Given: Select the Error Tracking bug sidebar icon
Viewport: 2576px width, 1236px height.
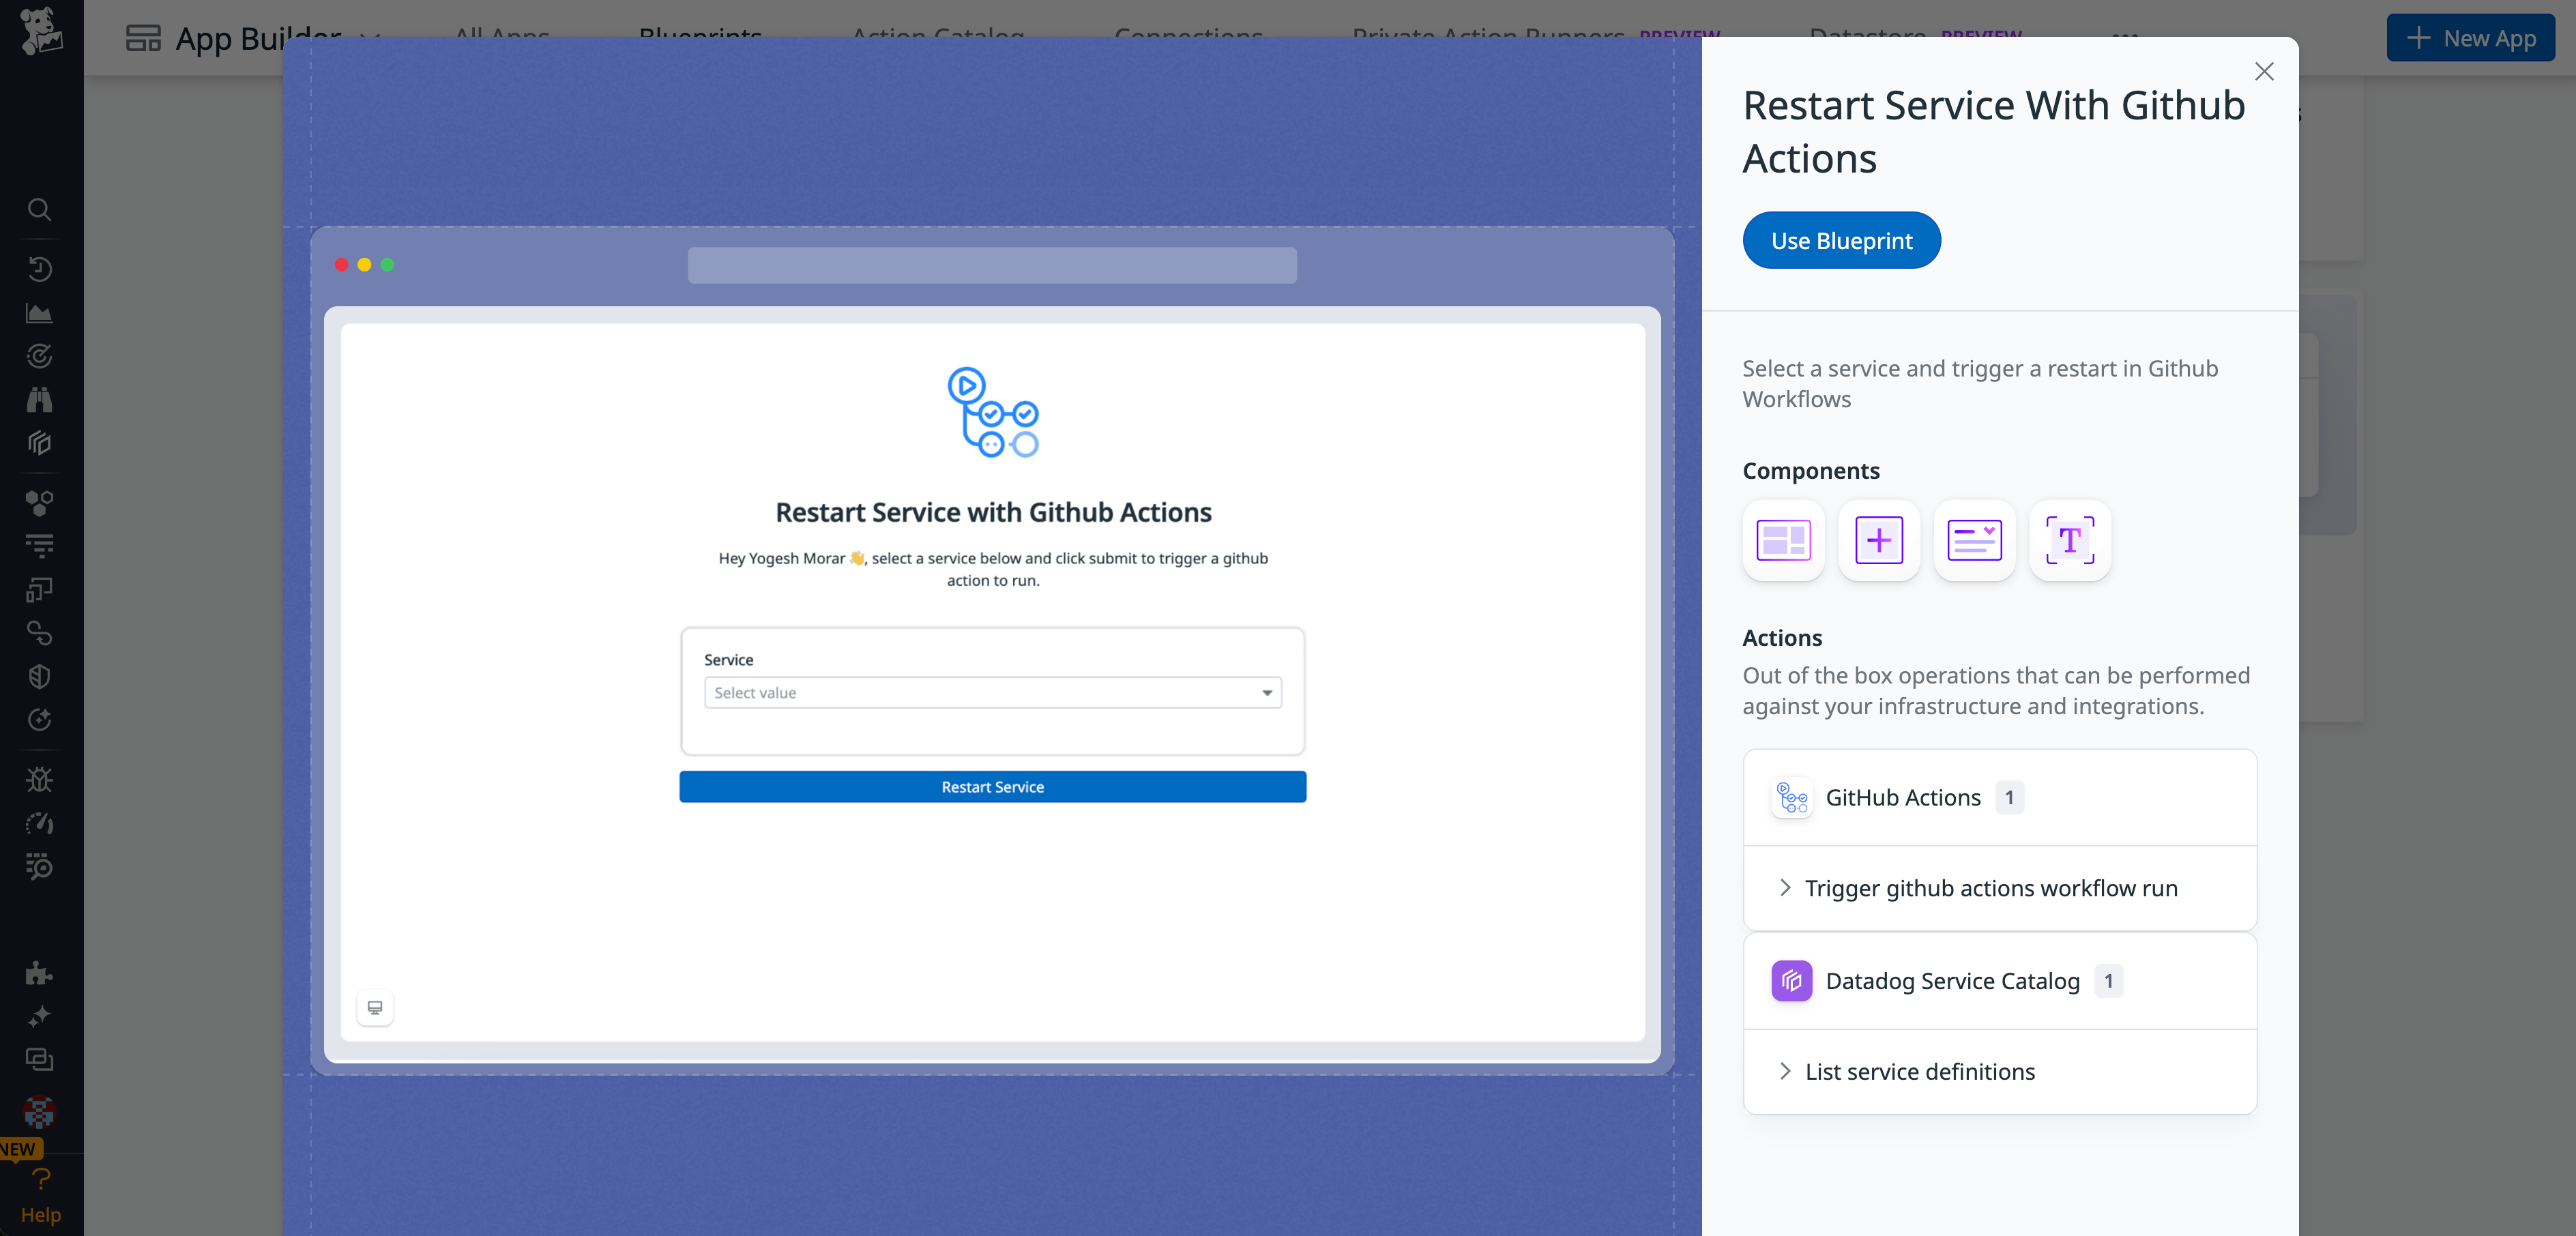Looking at the screenshot, I should pyautogui.click(x=40, y=780).
